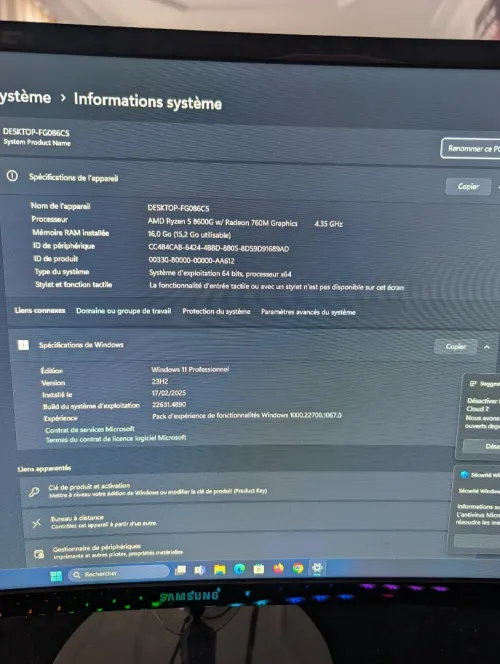Copy the Windows specifications with Copier
The width and height of the screenshot is (500, 664).
point(456,346)
